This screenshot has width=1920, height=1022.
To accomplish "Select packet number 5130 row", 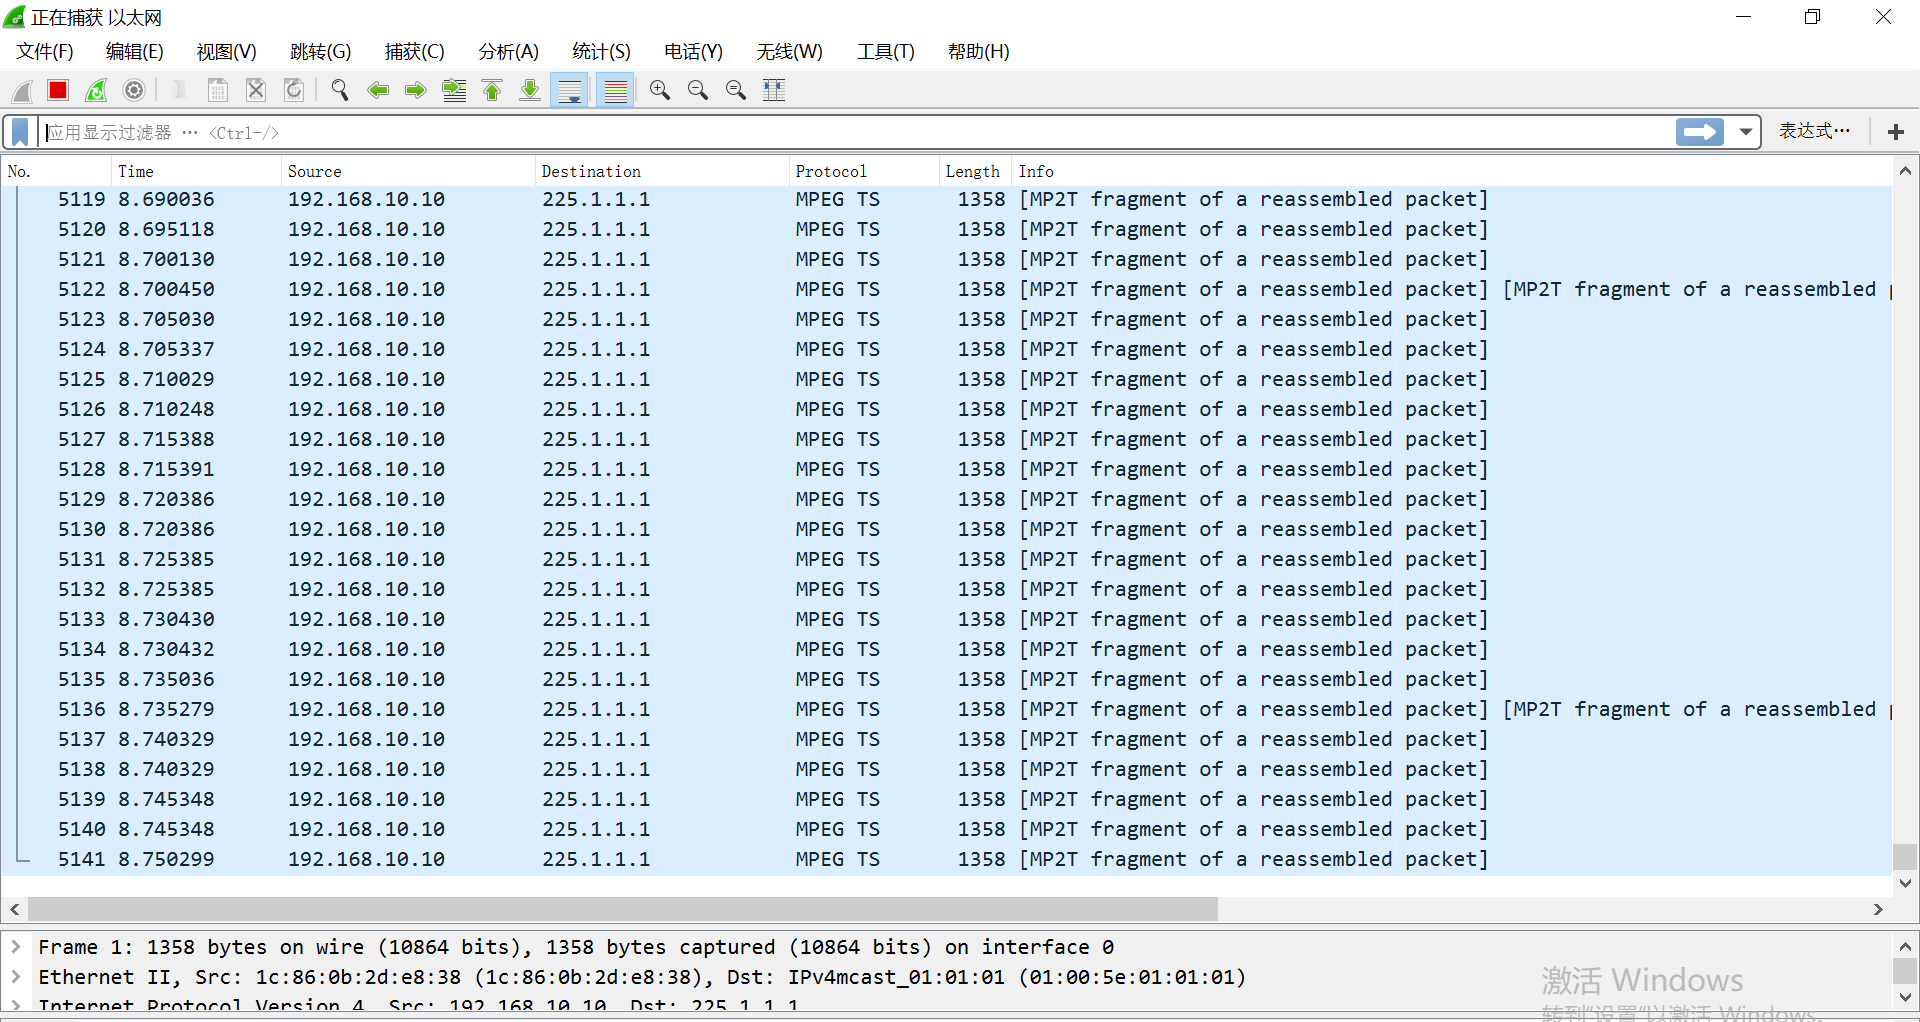I will pyautogui.click(x=947, y=529).
